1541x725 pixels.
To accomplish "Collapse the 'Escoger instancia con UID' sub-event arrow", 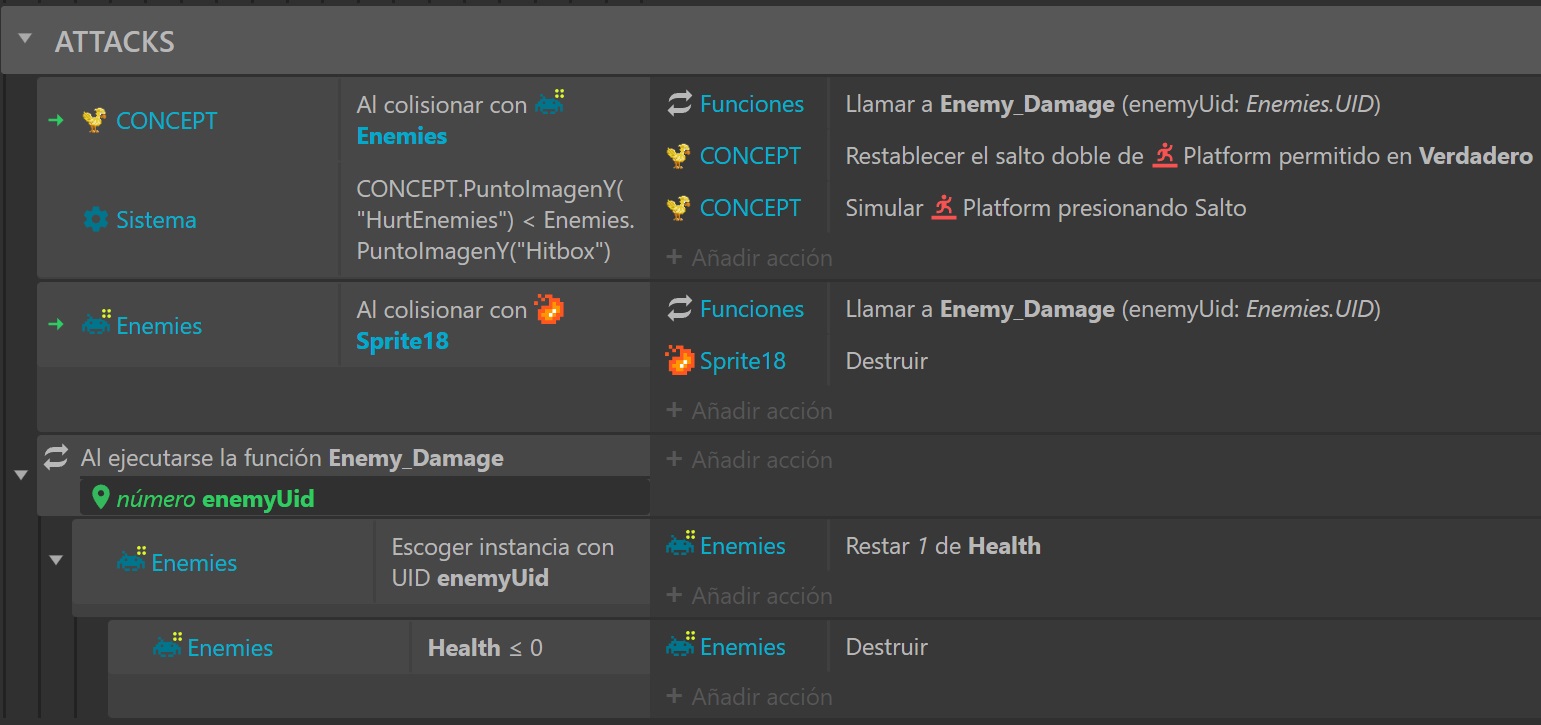I will (x=56, y=560).
